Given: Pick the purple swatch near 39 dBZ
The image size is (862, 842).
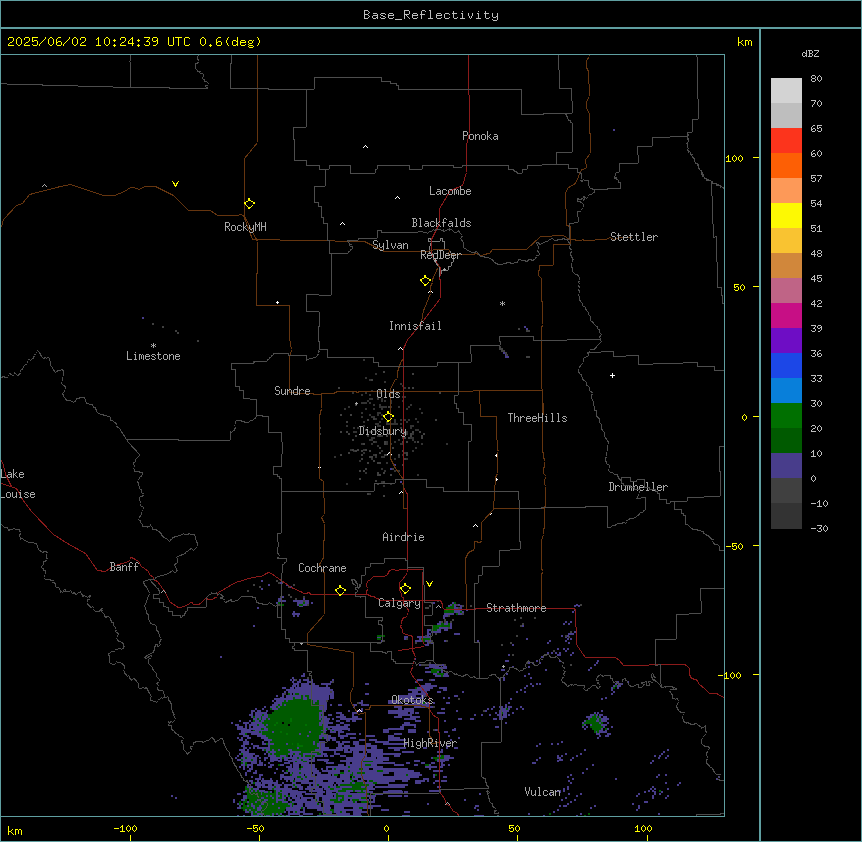Looking at the screenshot, I should [786, 341].
